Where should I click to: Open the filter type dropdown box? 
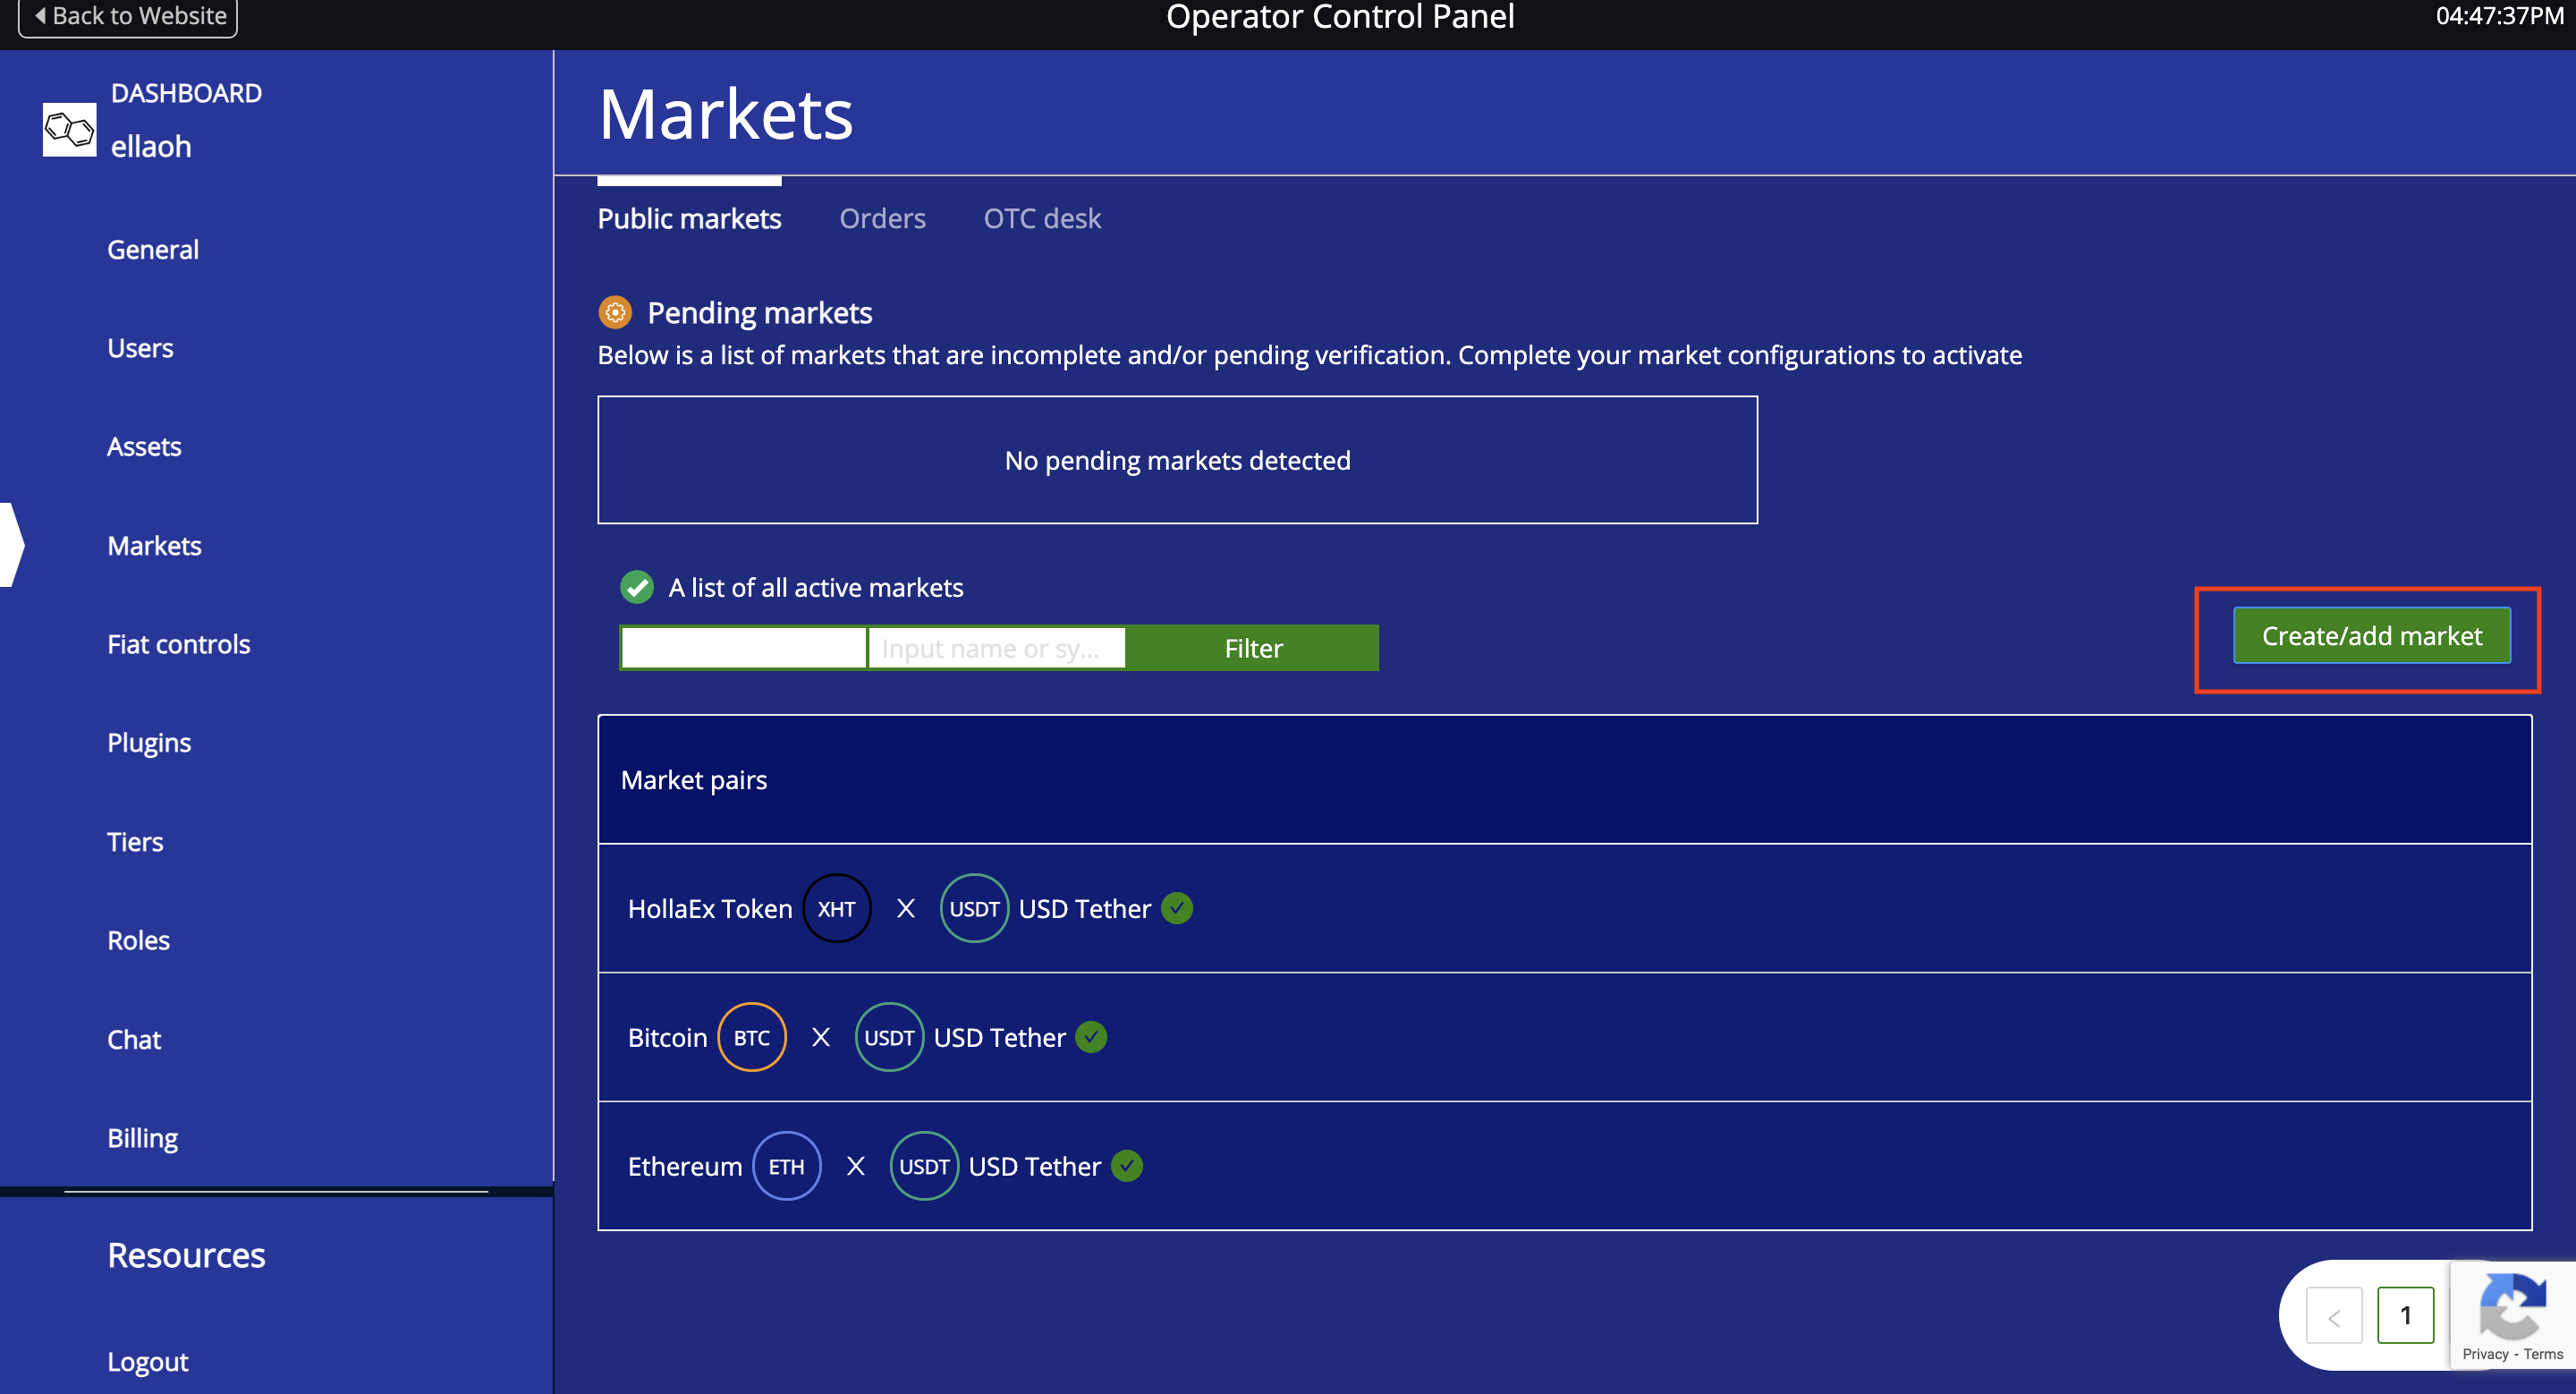[x=743, y=648]
